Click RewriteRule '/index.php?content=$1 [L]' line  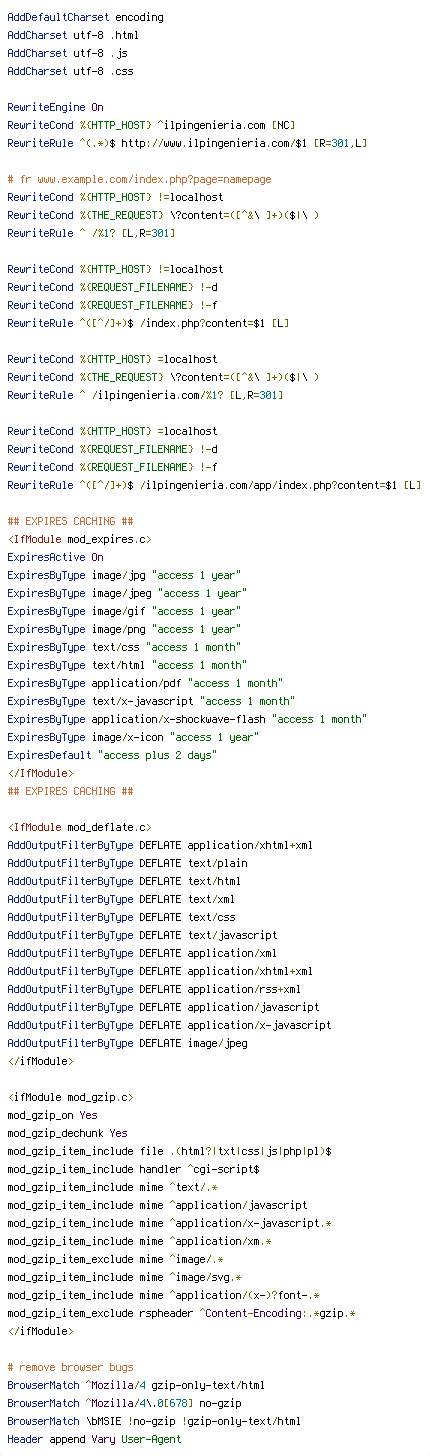(148, 323)
